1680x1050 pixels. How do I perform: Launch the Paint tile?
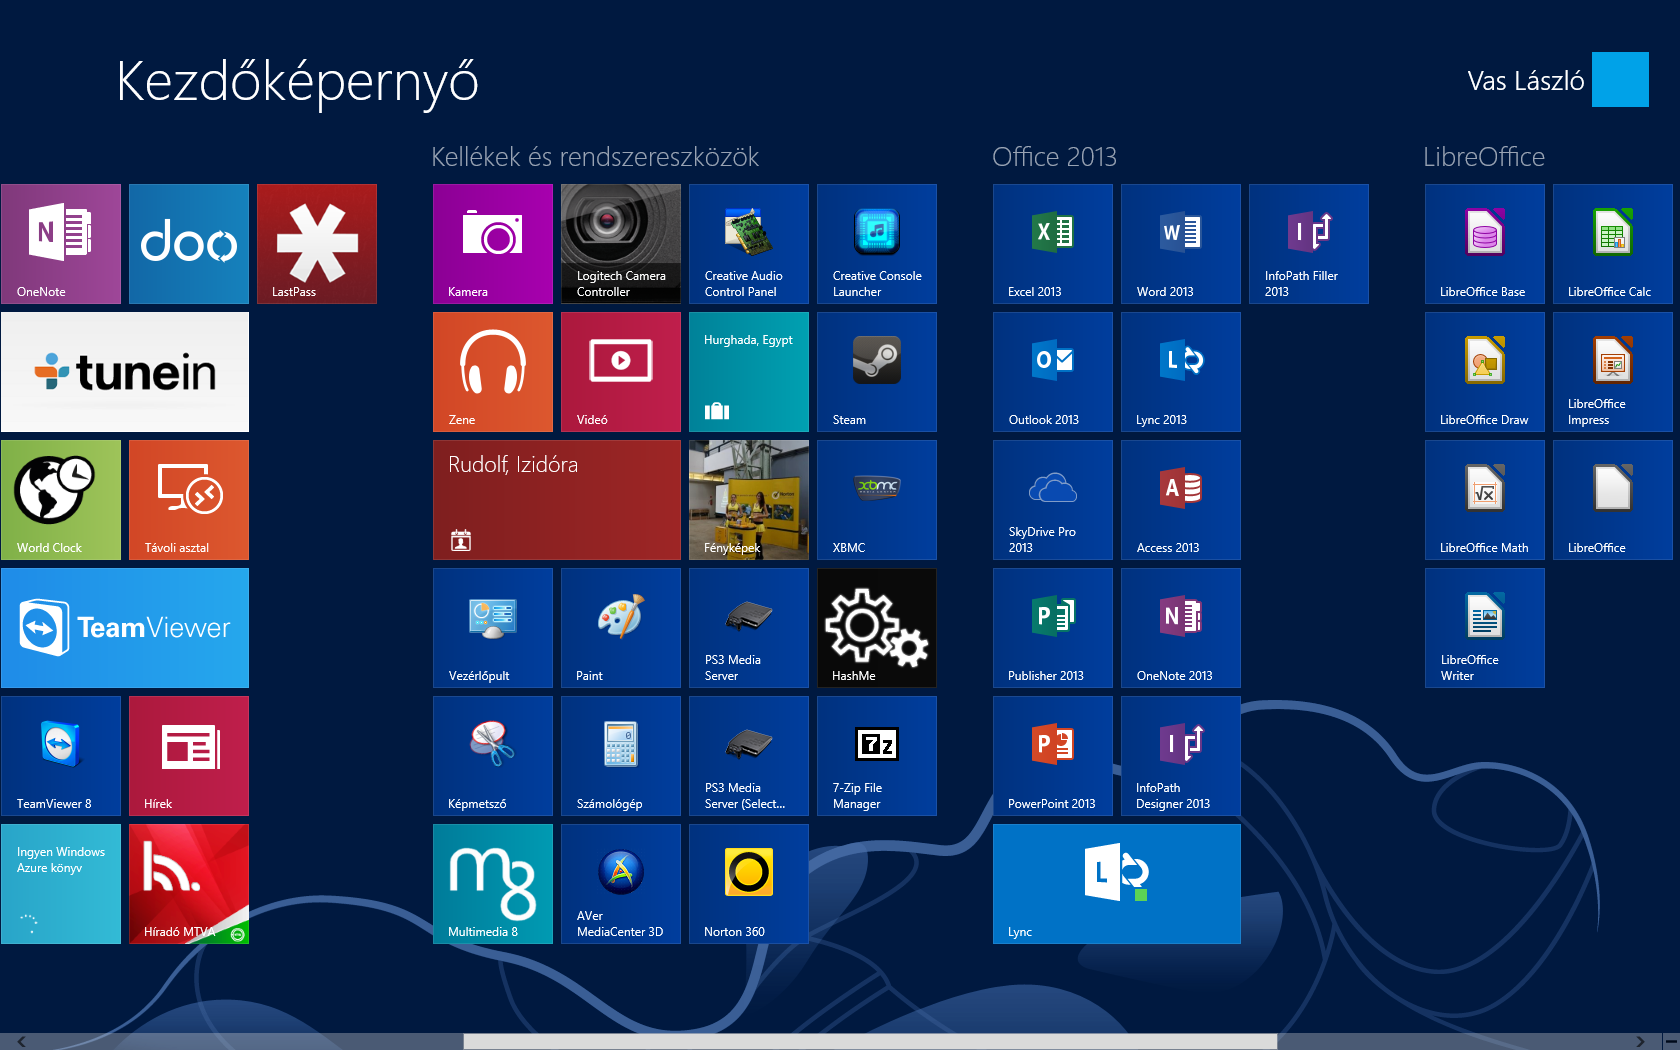[x=621, y=628]
